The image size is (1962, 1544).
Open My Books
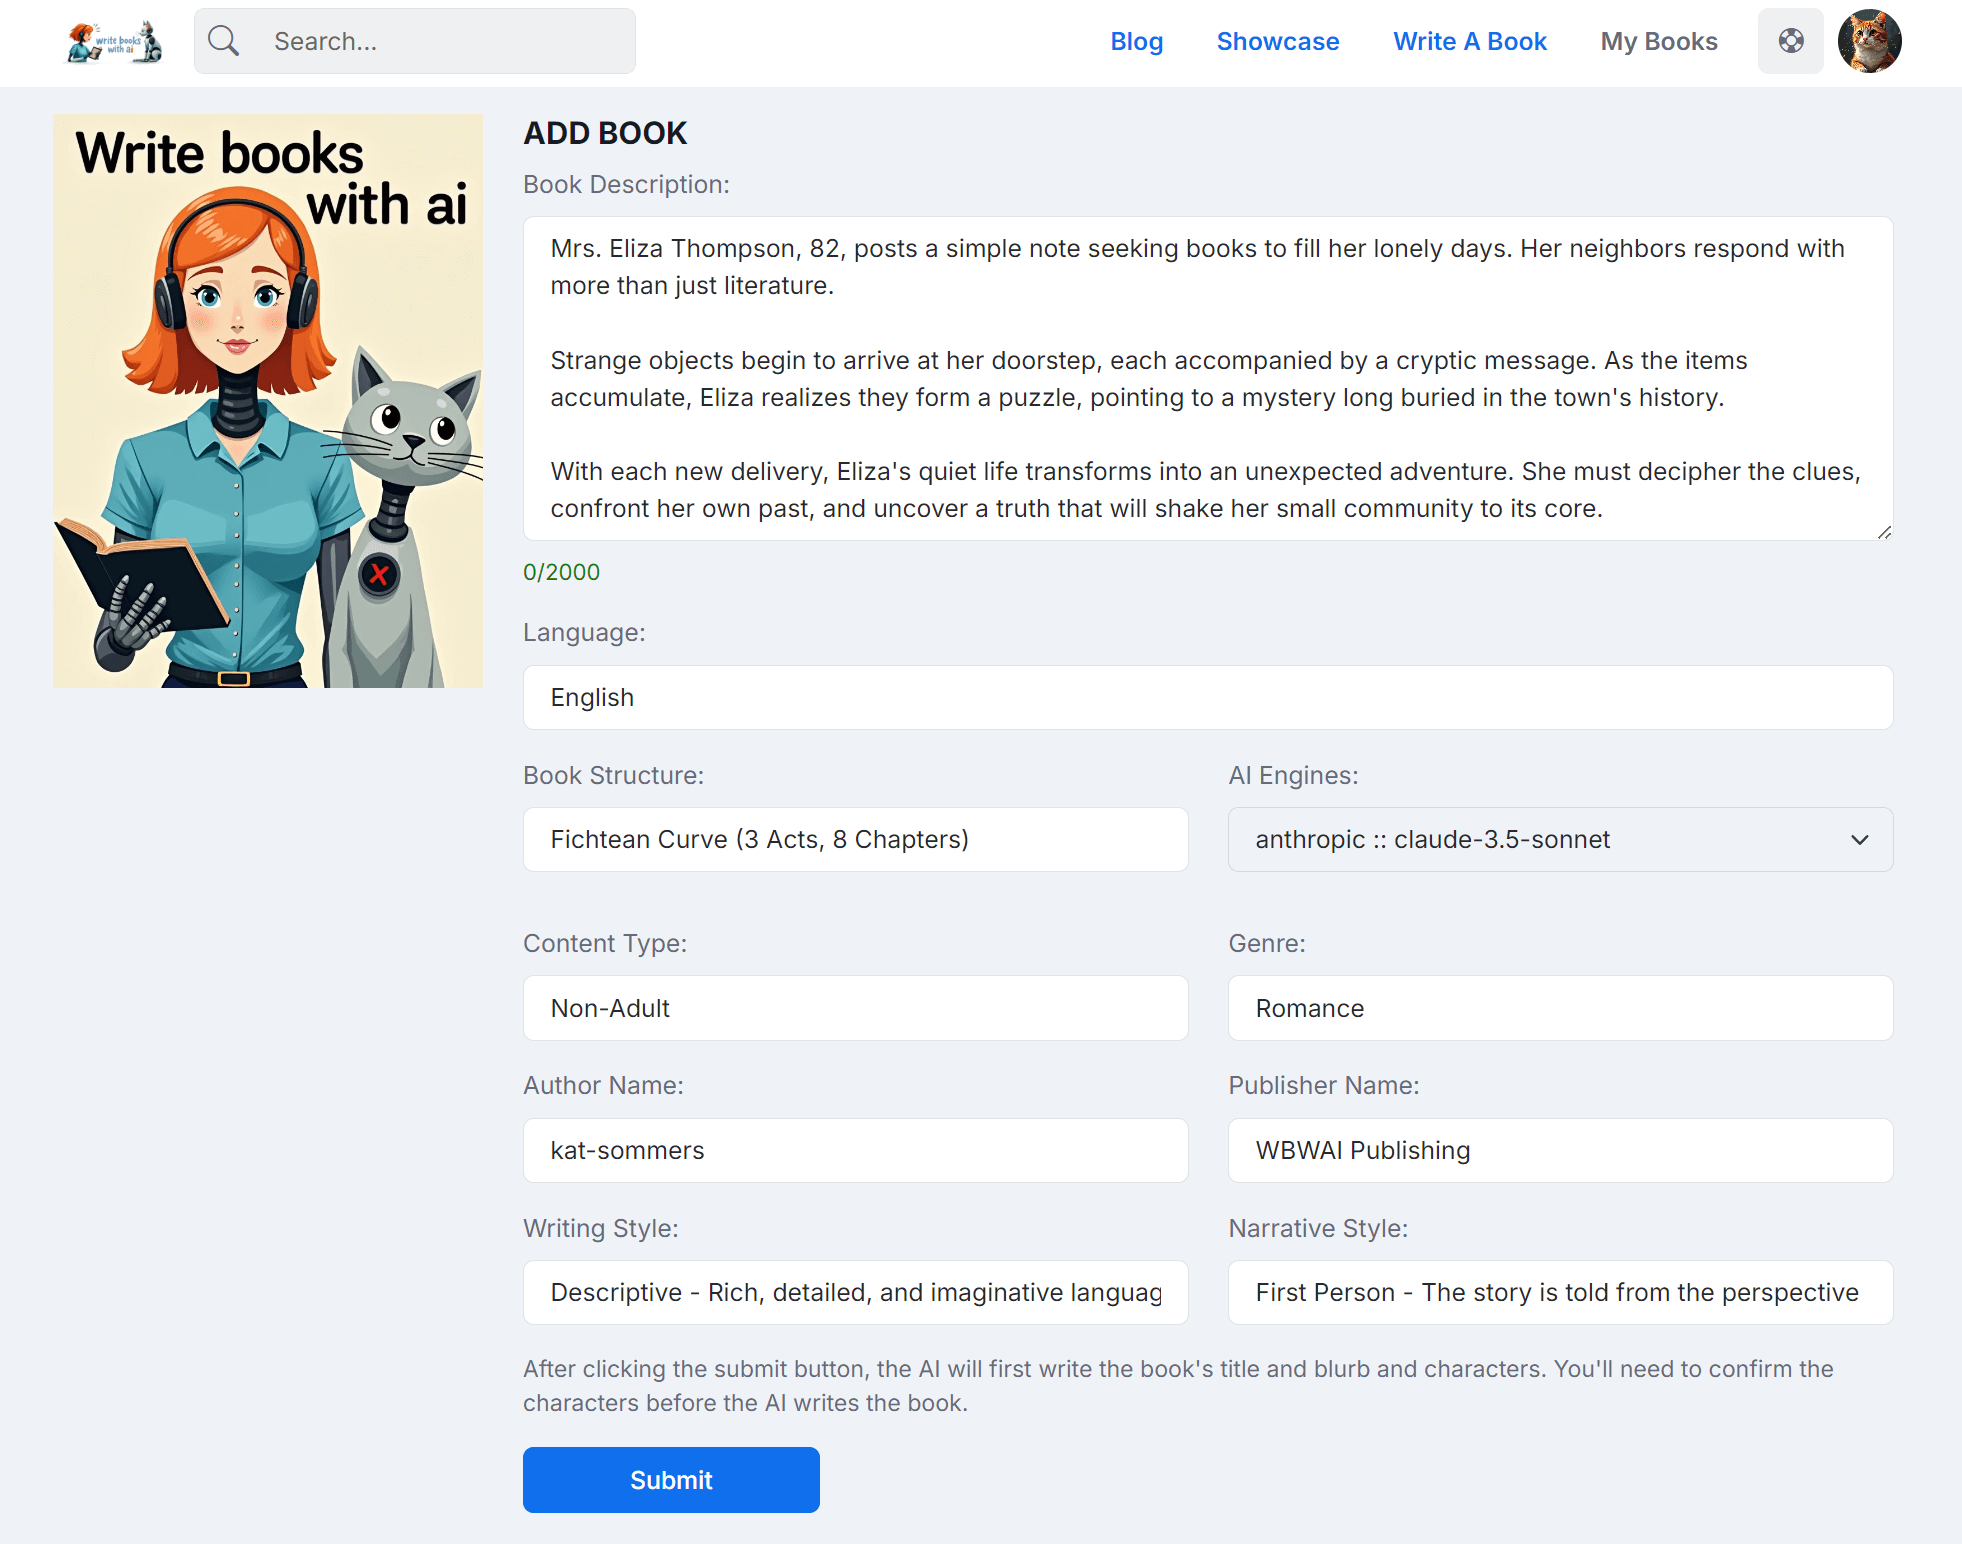1659,41
